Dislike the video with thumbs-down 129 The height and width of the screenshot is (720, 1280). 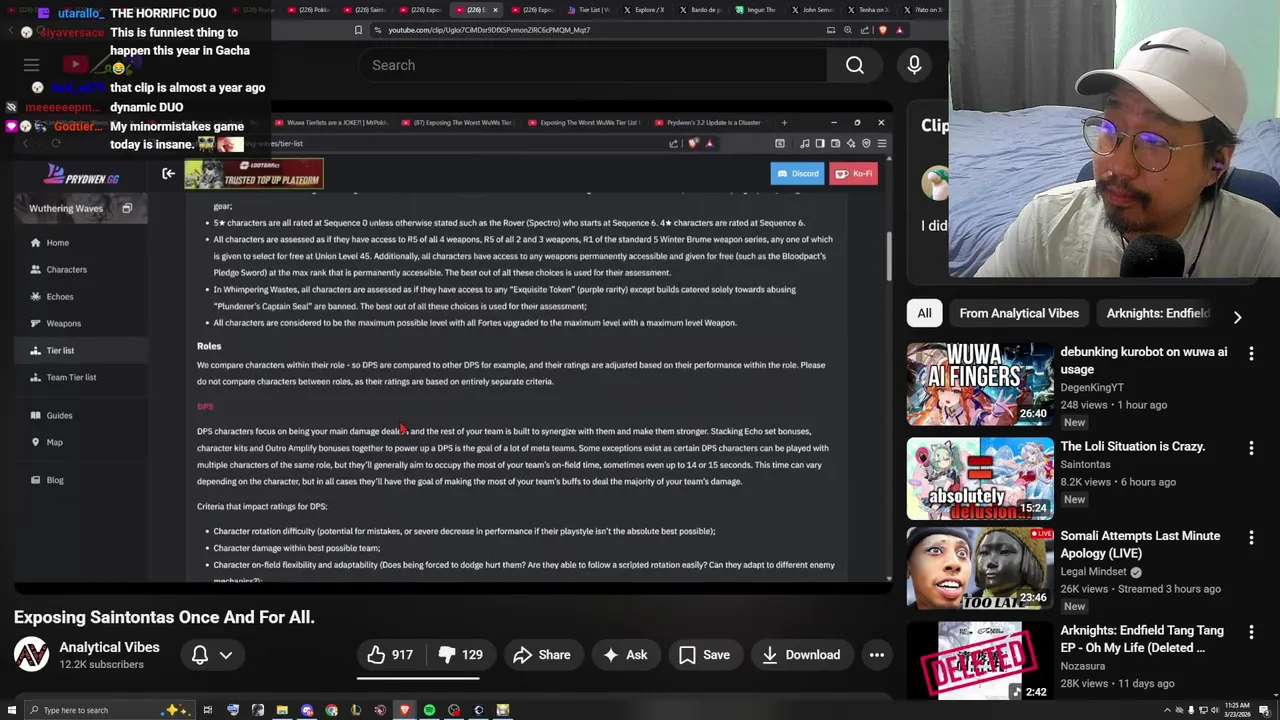[461, 655]
